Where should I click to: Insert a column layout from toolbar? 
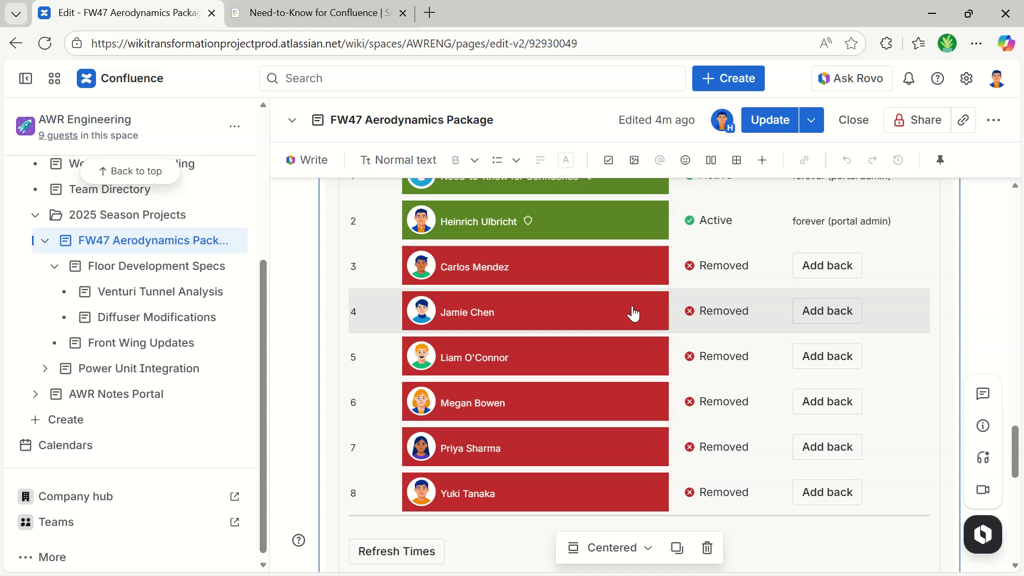tap(711, 160)
